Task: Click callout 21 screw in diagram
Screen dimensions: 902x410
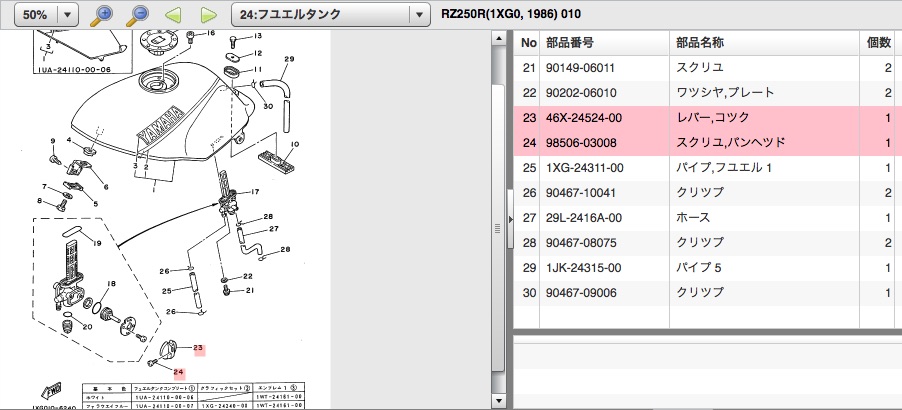Action: tap(250, 290)
